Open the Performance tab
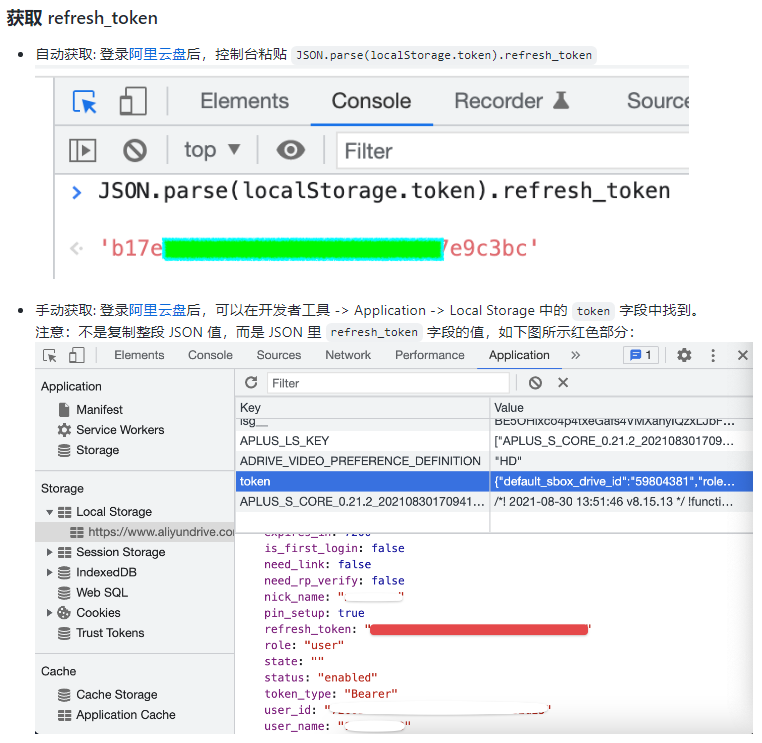Image resolution: width=762 pixels, height=743 pixels. tap(430, 355)
